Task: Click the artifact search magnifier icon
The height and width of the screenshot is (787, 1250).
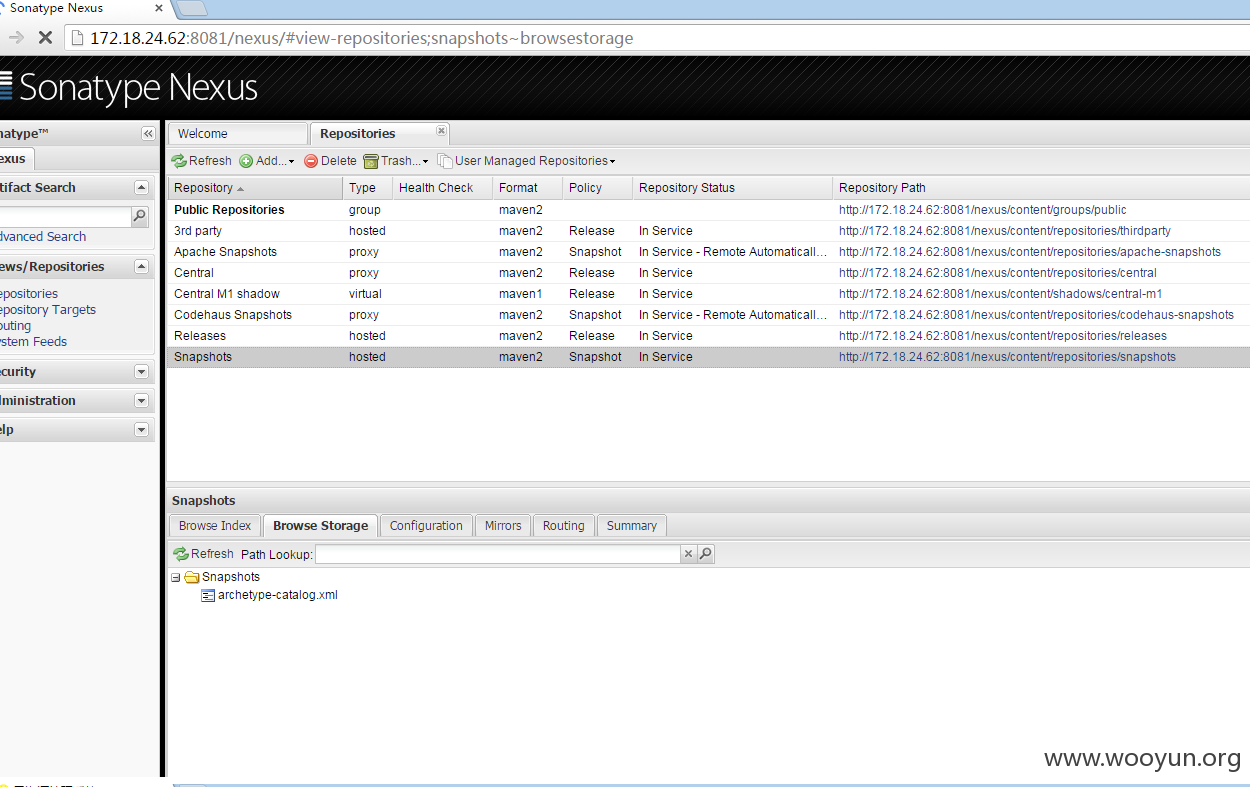Action: (x=140, y=216)
